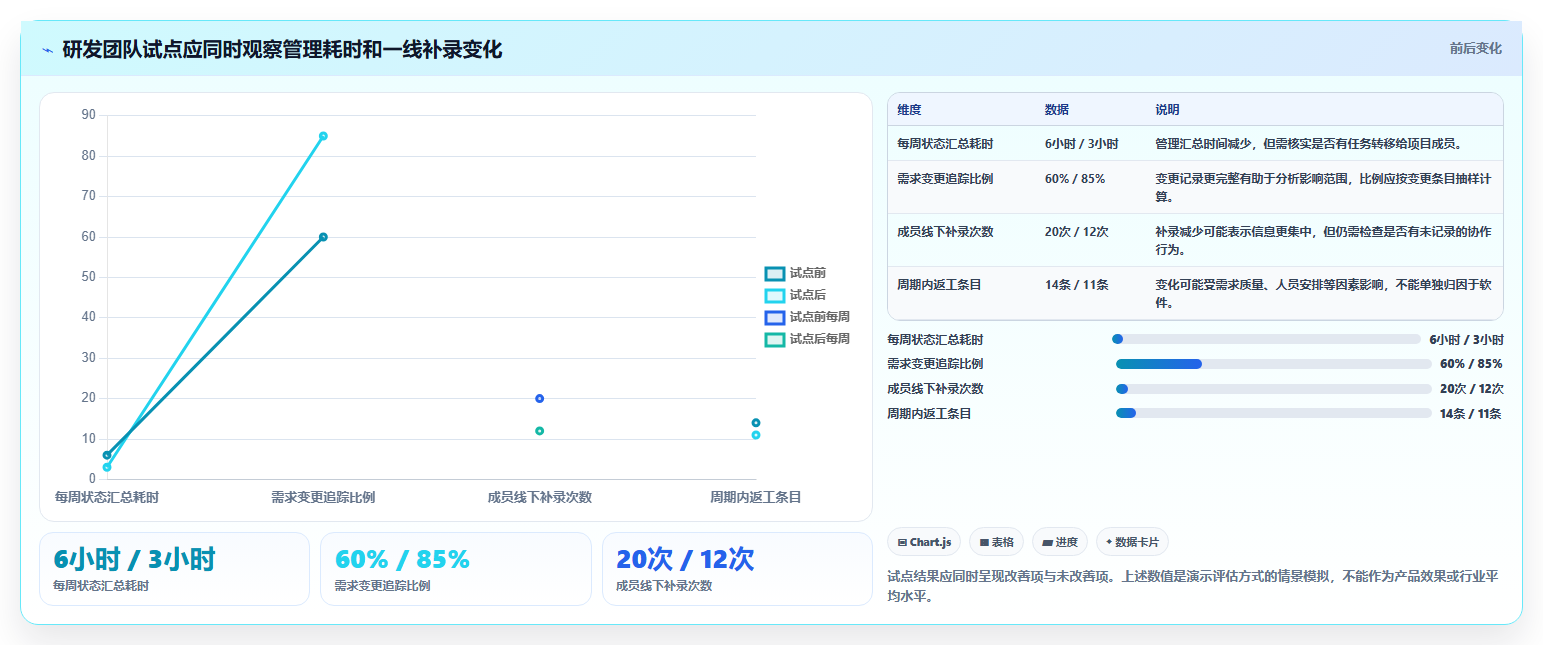Click the progress value 60% / 85%
This screenshot has height=645, width=1543.
[1471, 364]
